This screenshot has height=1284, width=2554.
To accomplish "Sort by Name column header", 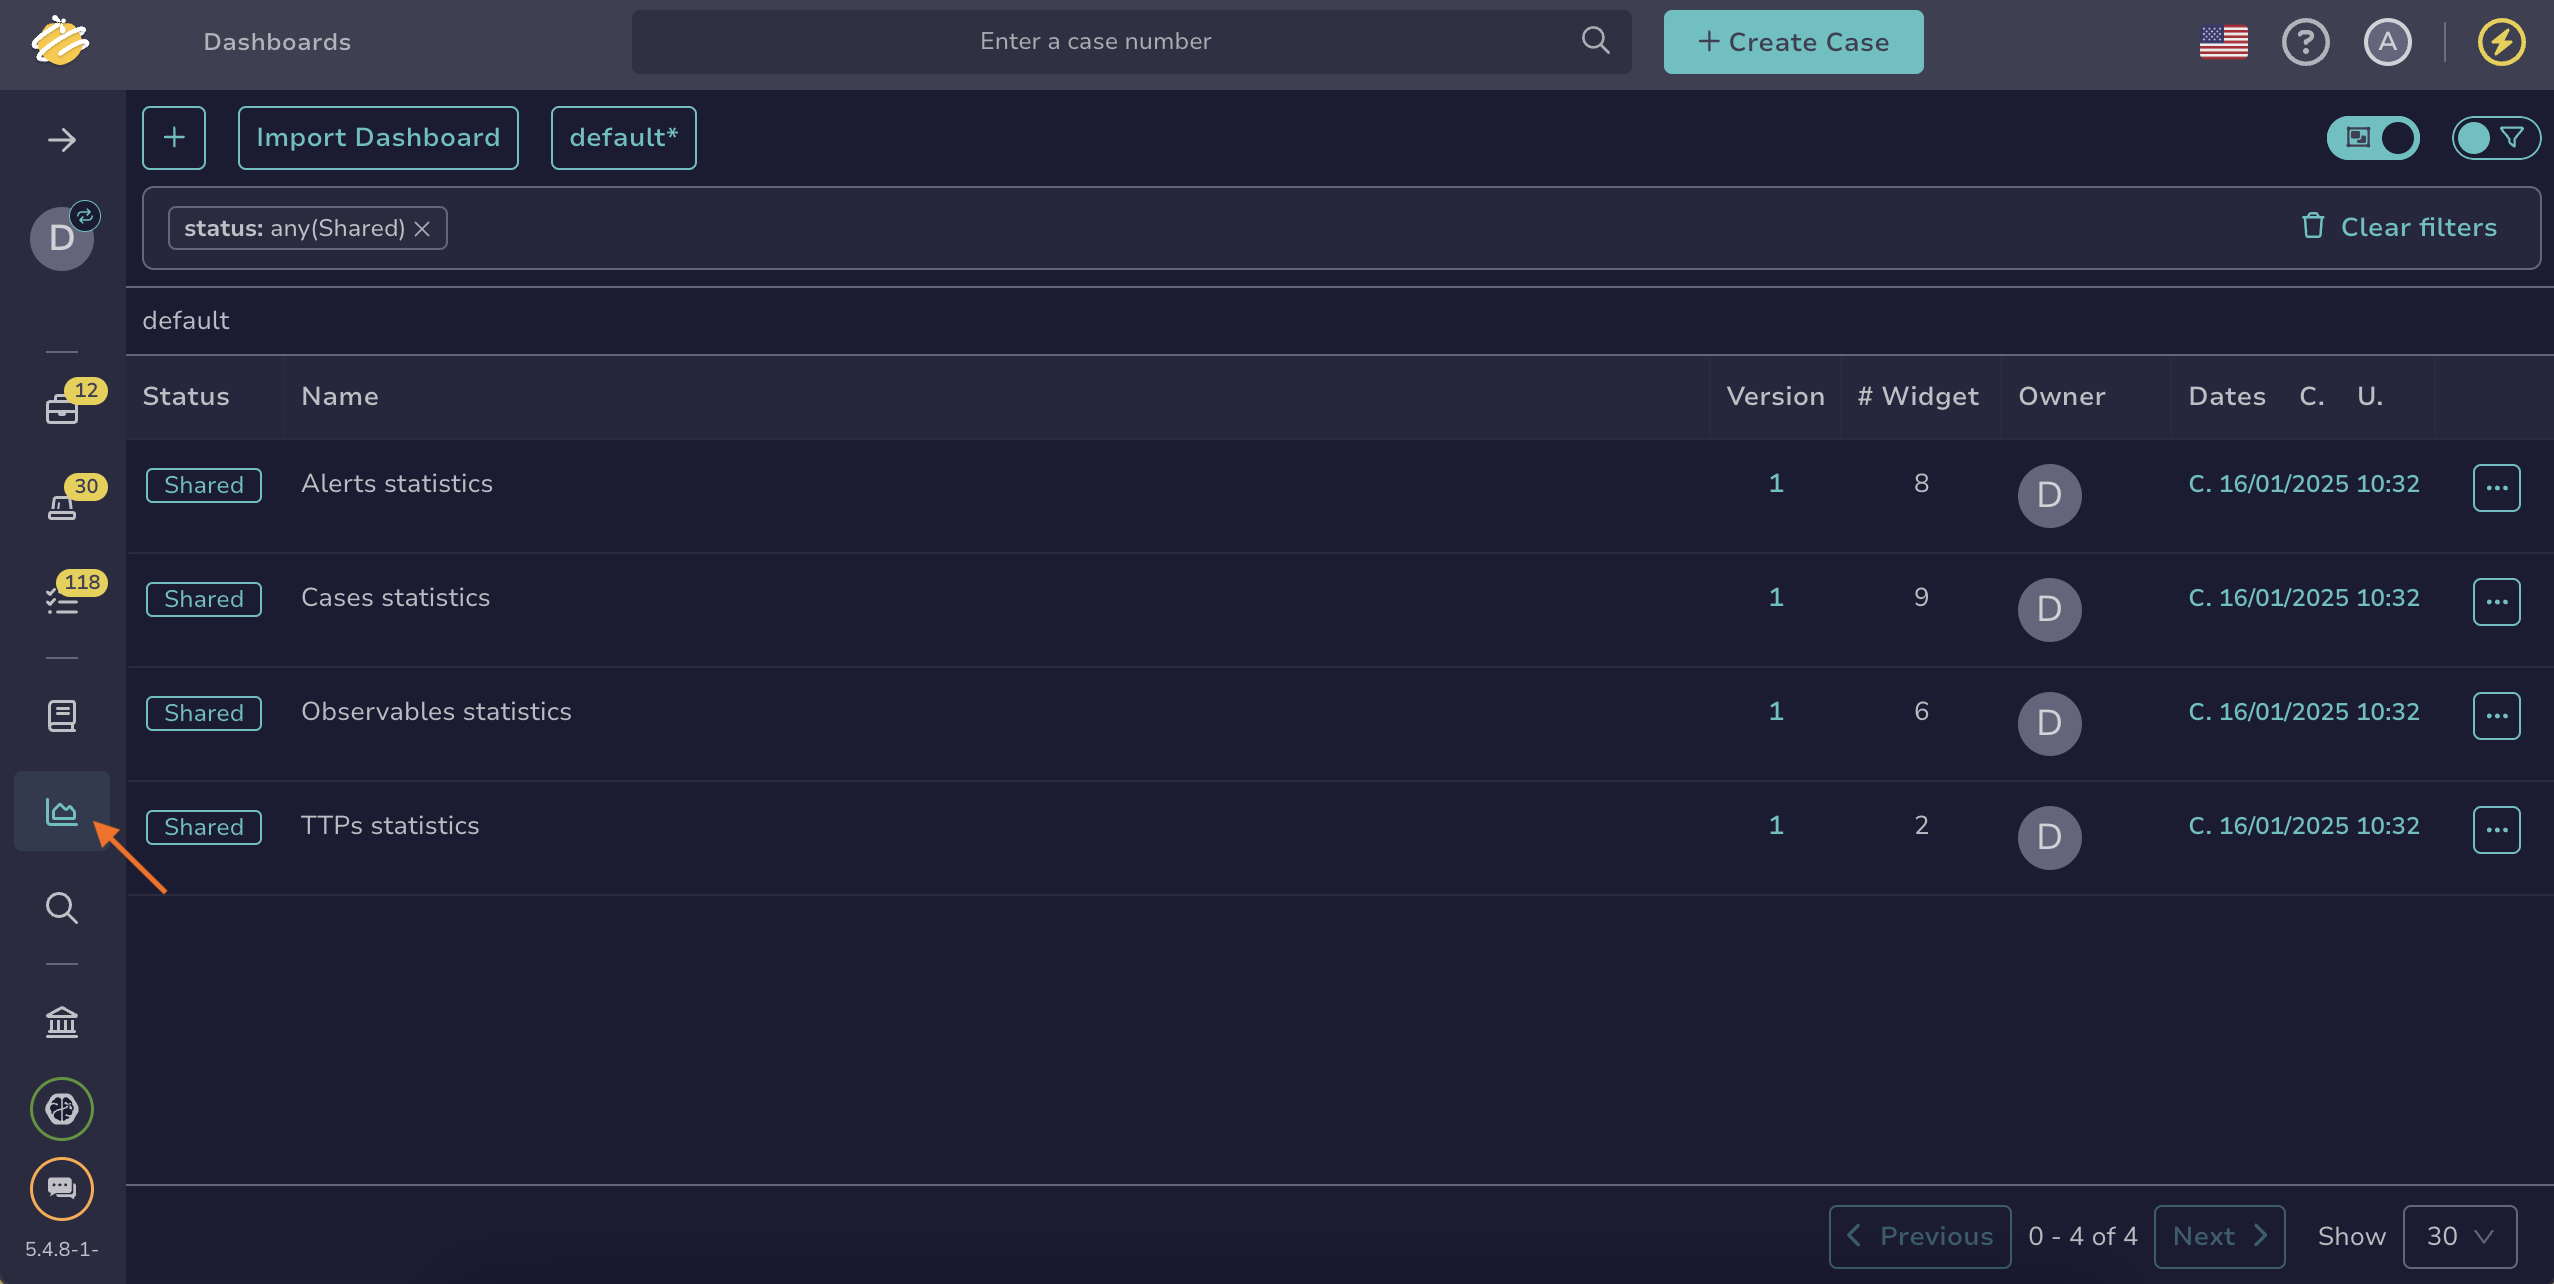I will (340, 397).
